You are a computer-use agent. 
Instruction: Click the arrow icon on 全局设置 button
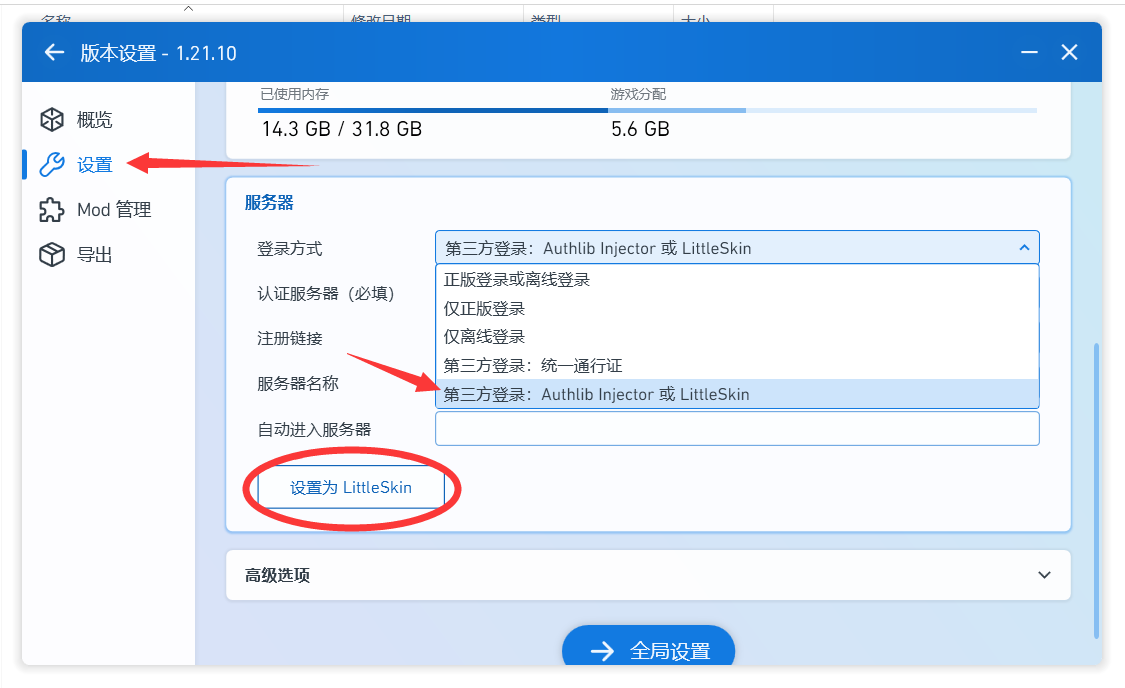pos(602,651)
